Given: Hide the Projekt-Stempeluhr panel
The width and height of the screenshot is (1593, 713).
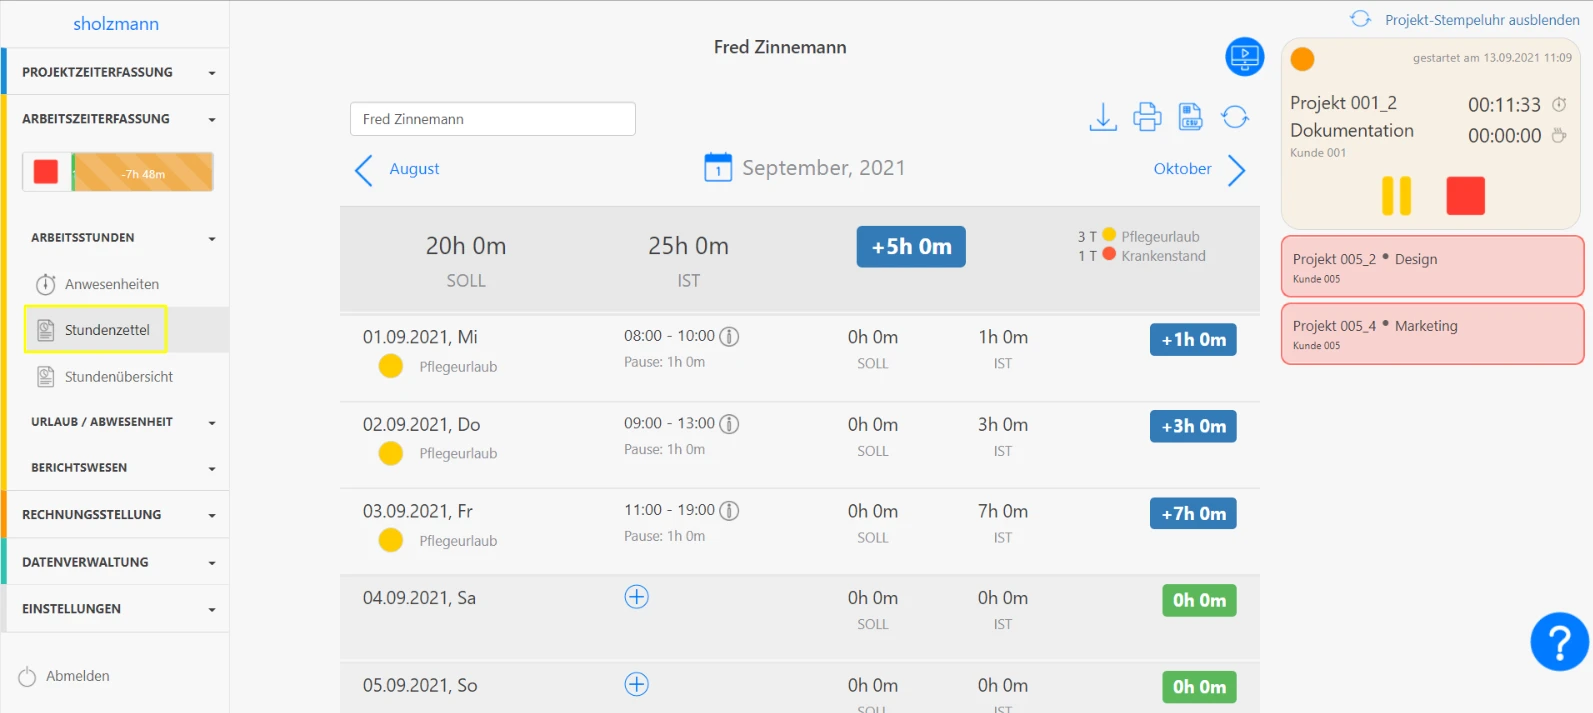Looking at the screenshot, I should click(x=1481, y=20).
